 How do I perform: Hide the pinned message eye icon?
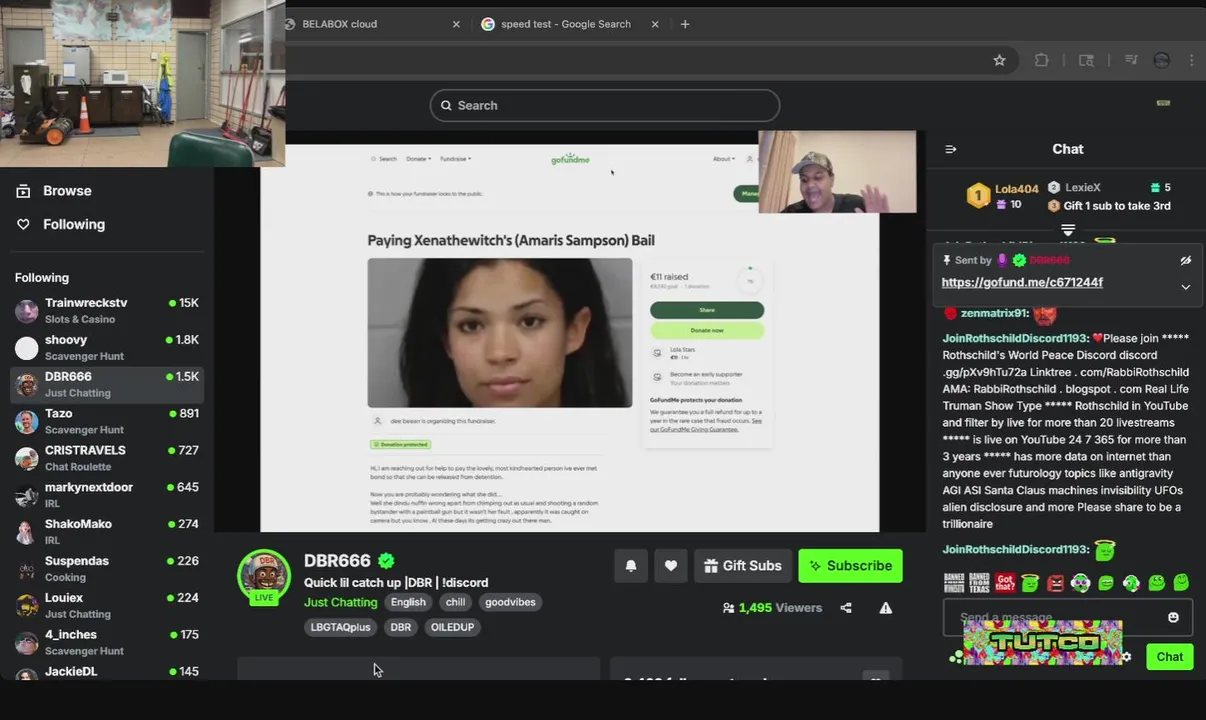coord(1185,260)
